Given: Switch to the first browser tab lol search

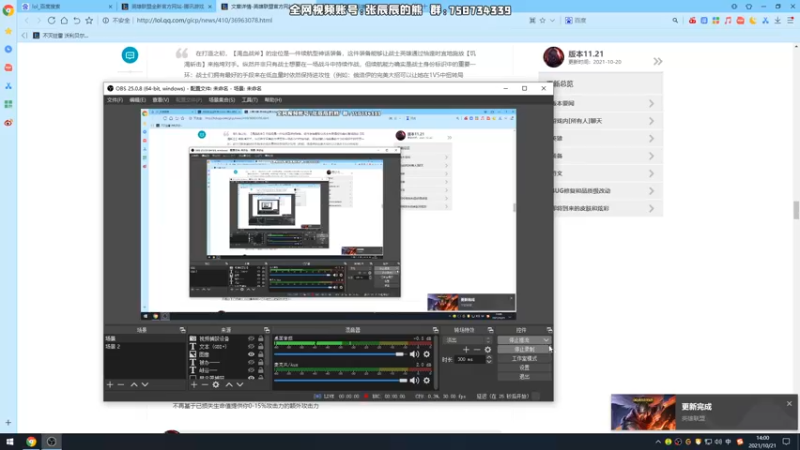Looking at the screenshot, I should 67,7.
